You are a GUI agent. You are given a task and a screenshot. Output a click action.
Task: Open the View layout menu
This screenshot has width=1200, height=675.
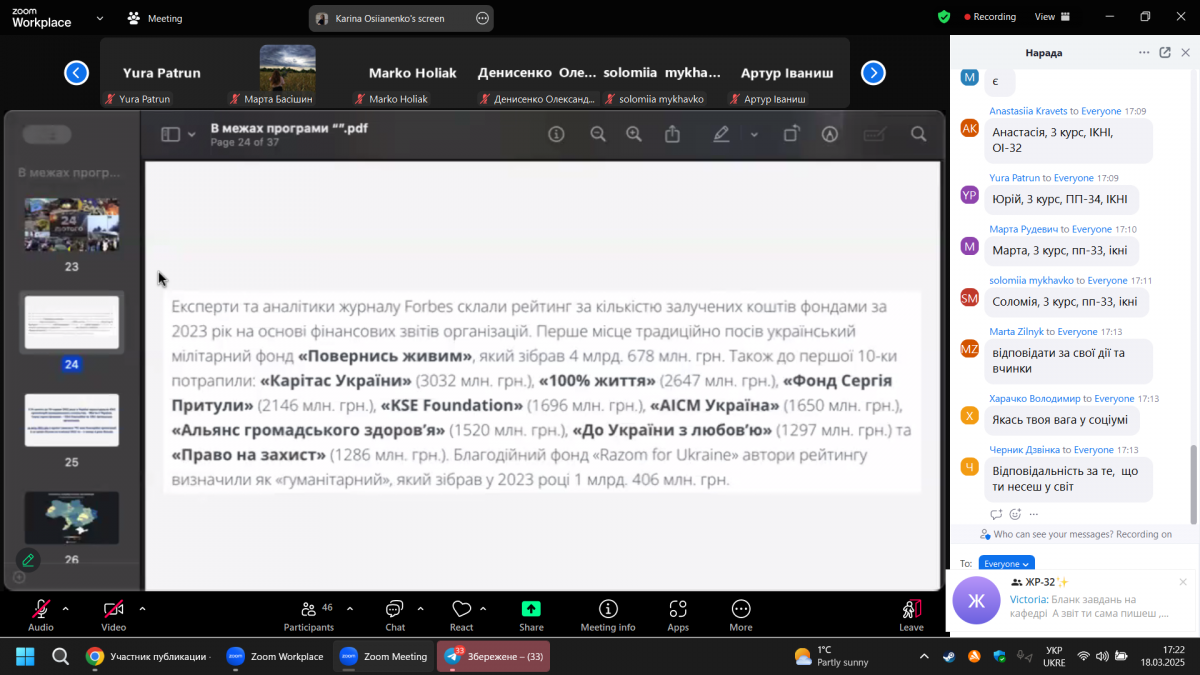pos(1051,17)
